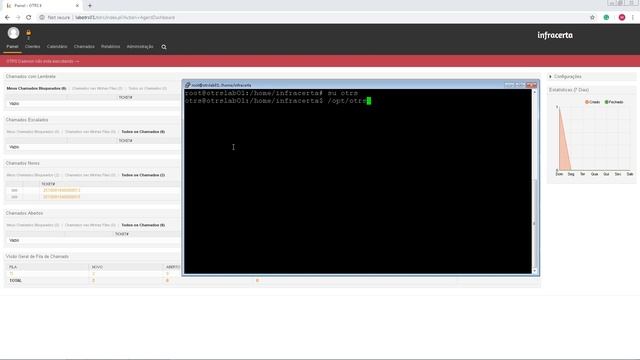Close the Painel - OTRS browser tab
This screenshot has height=360, width=640.
pyautogui.click(x=77, y=6)
